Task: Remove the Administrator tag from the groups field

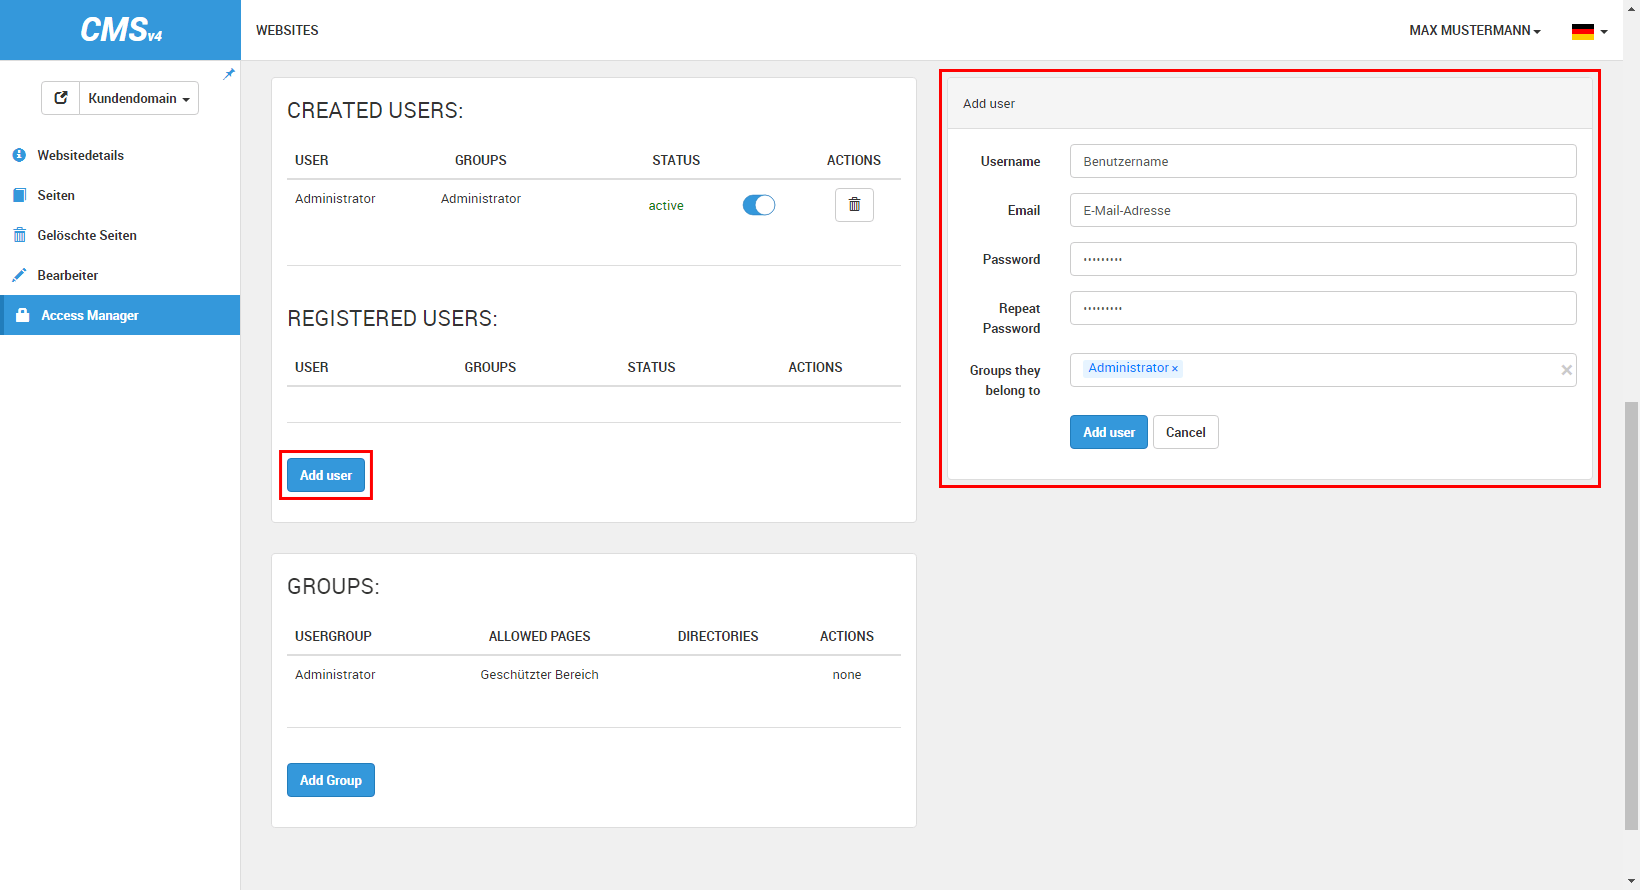Action: coord(1175,369)
